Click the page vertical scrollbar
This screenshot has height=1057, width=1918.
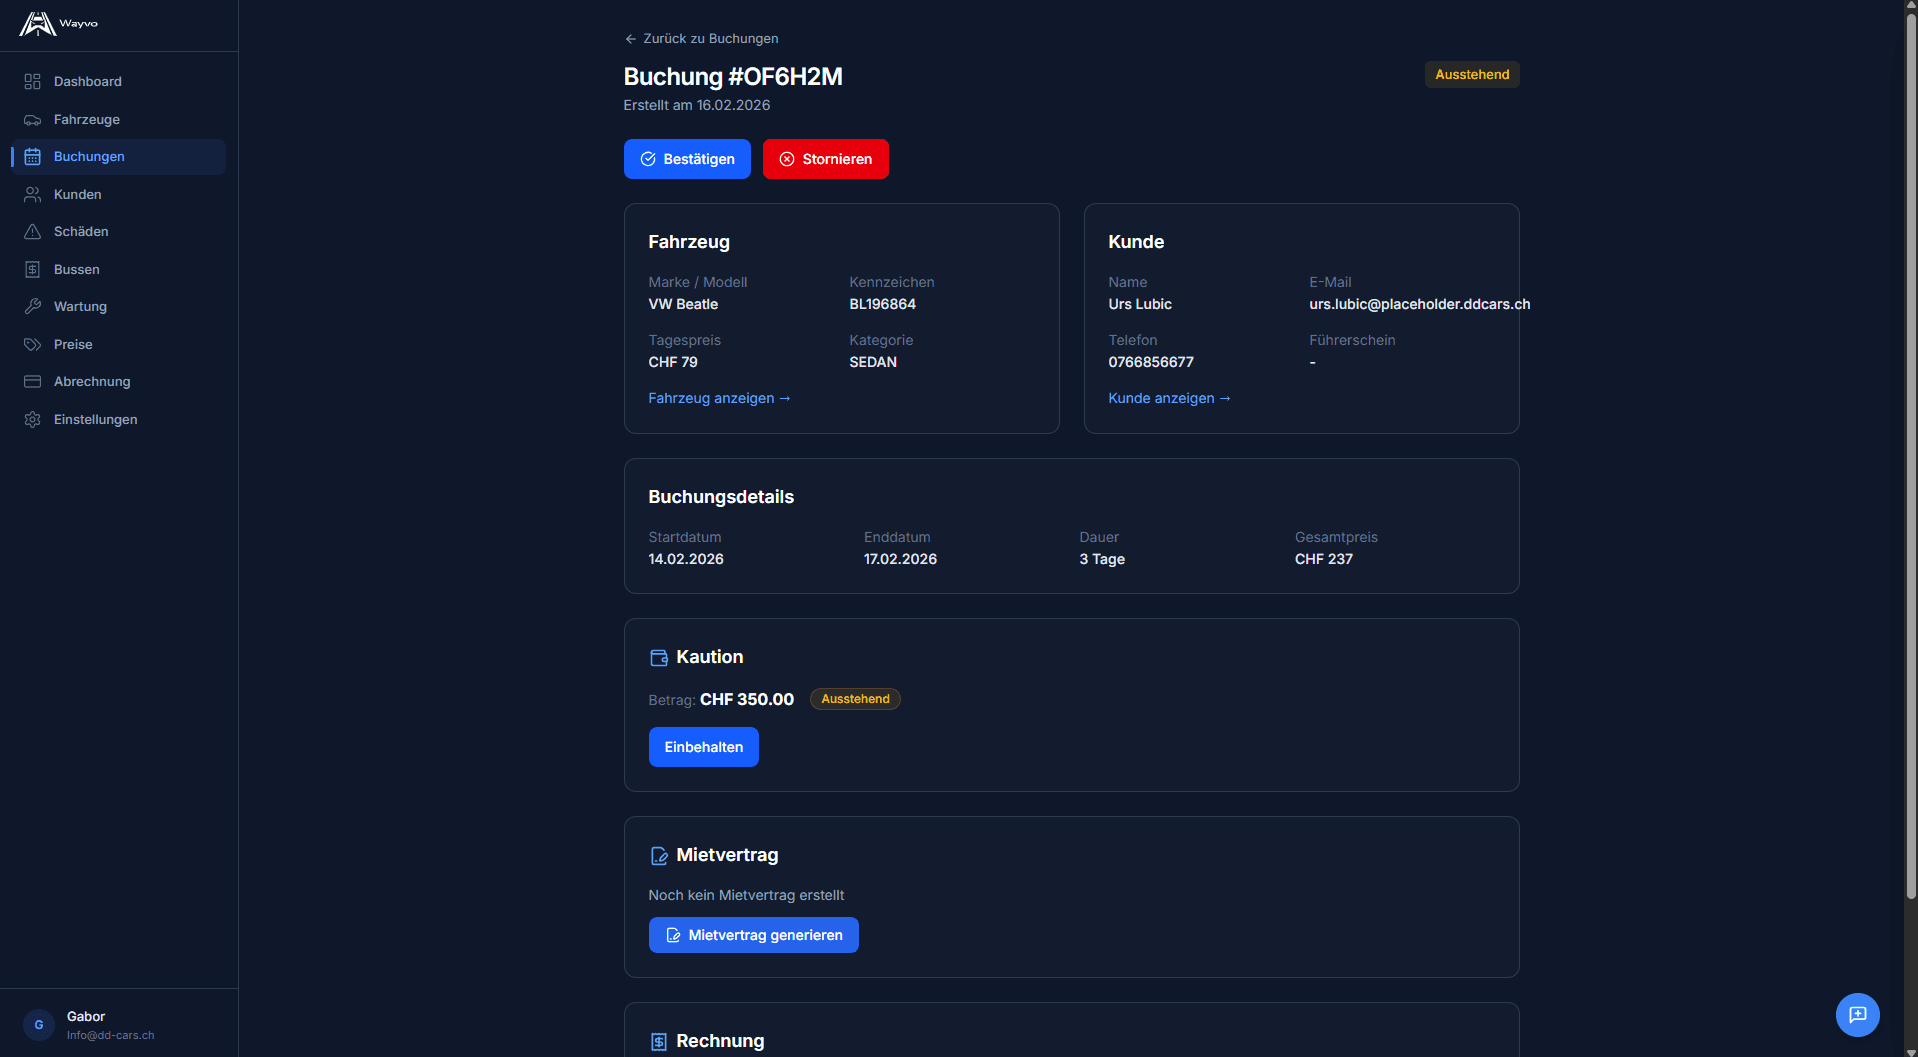click(x=1911, y=450)
